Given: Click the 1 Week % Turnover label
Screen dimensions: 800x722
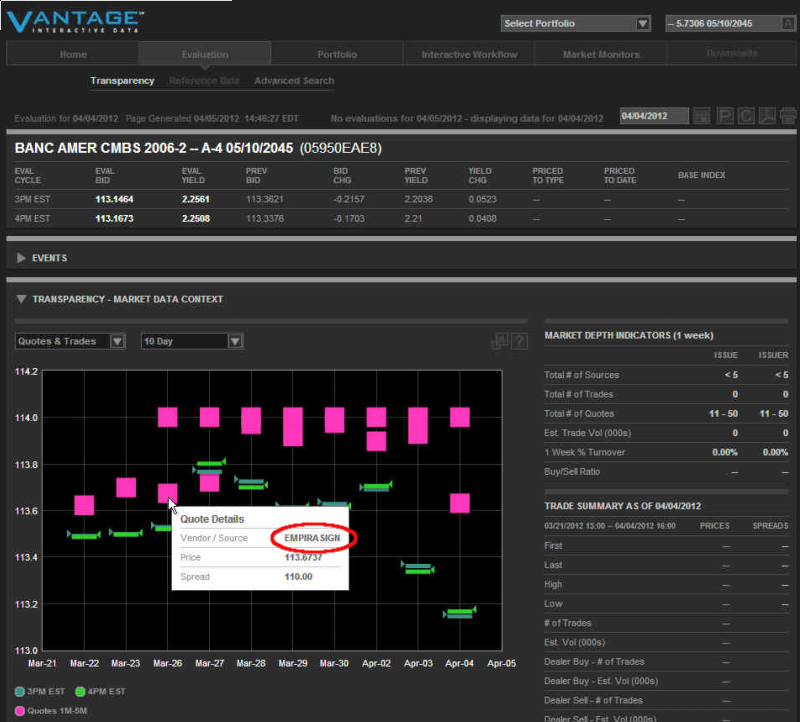Looking at the screenshot, I should (x=585, y=452).
